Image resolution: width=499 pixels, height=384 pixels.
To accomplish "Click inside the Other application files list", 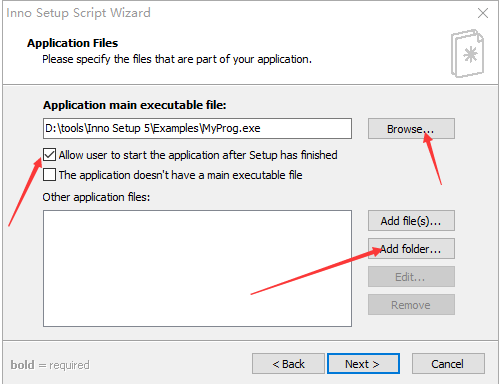I will pyautogui.click(x=197, y=268).
